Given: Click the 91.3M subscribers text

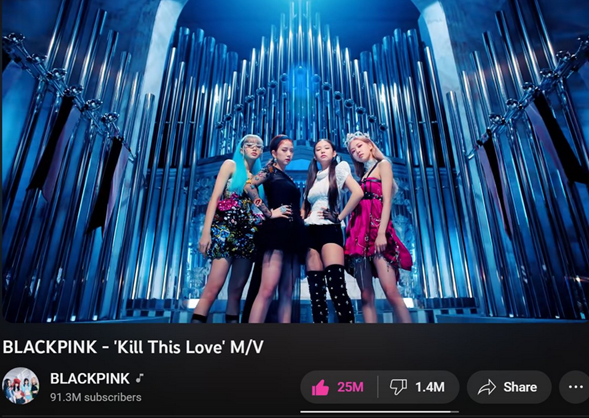Looking at the screenshot, I should (96, 397).
